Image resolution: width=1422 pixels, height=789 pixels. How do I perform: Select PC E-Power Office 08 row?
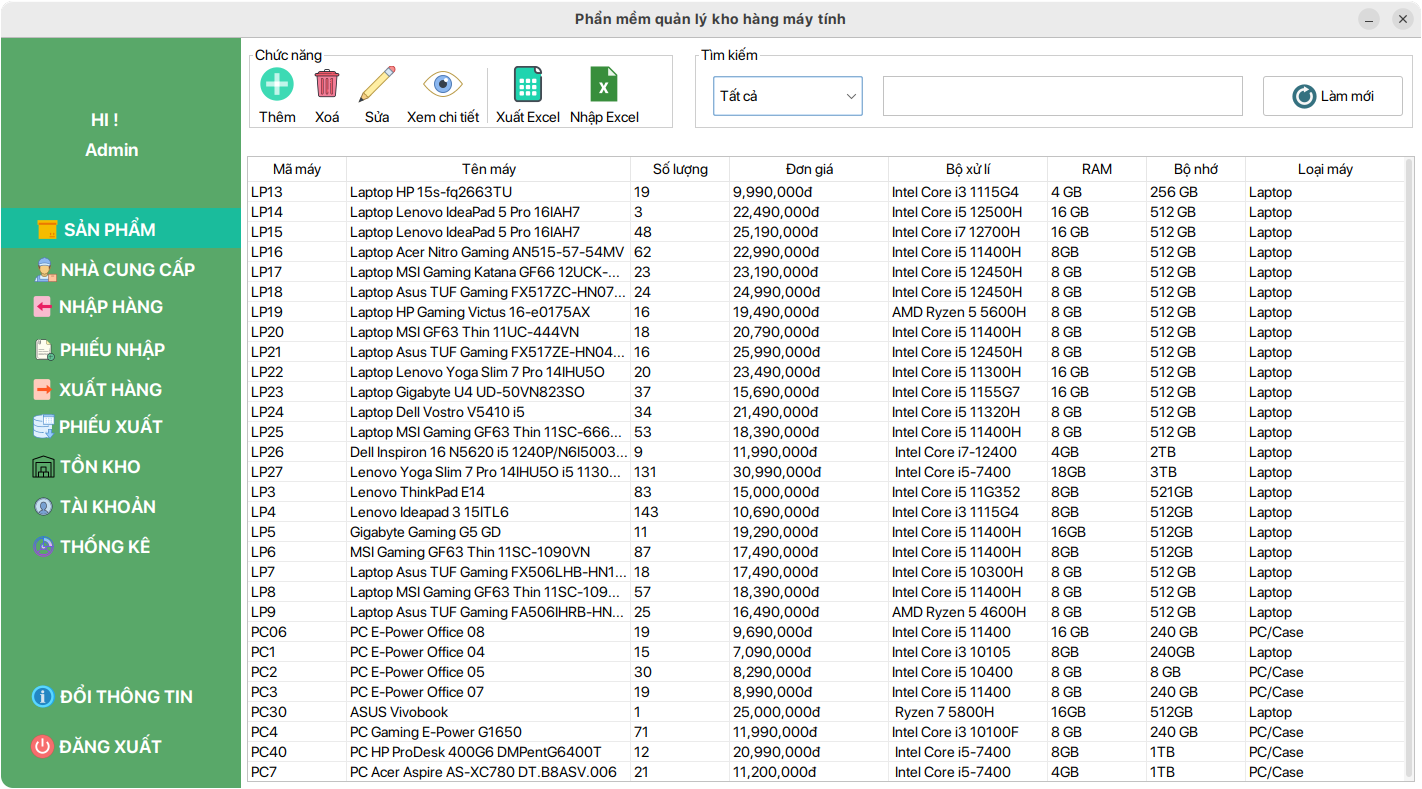(x=826, y=632)
